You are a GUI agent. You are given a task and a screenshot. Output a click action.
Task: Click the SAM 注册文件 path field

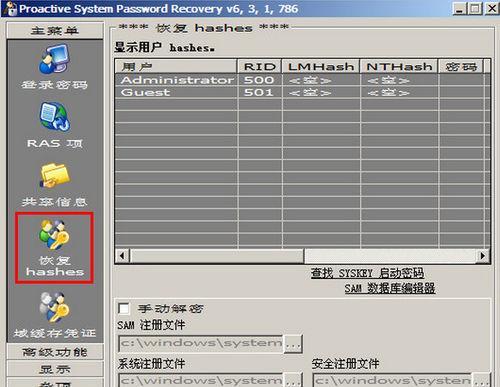pos(201,343)
